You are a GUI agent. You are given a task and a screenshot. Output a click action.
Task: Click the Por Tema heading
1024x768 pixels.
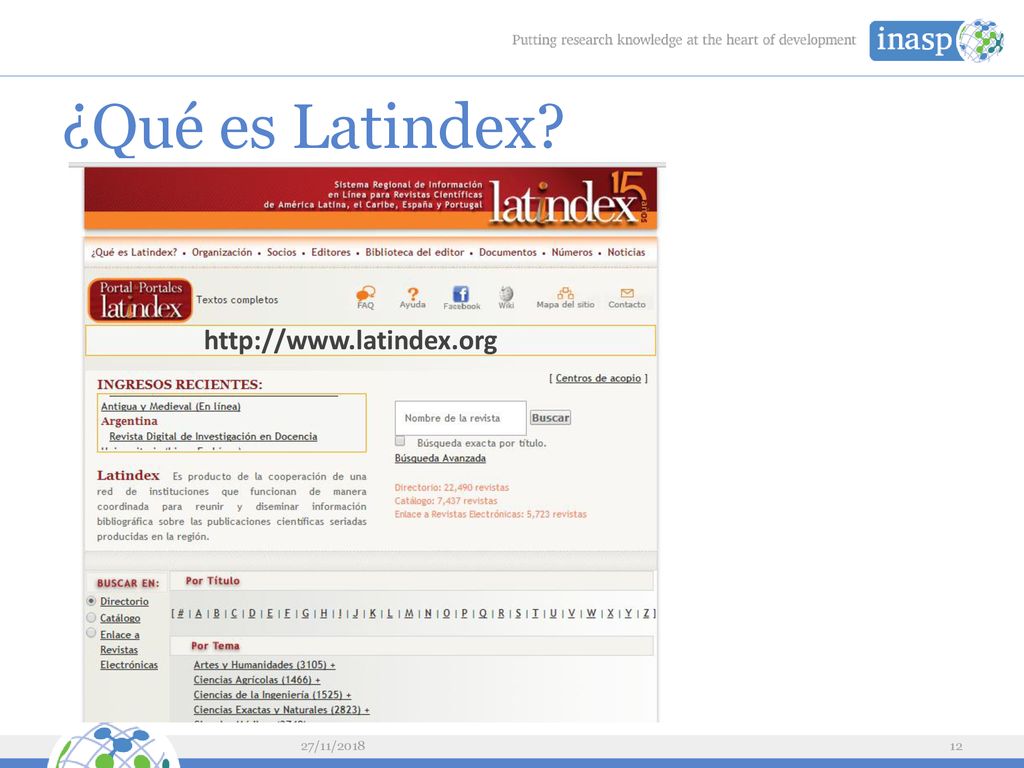[216, 646]
